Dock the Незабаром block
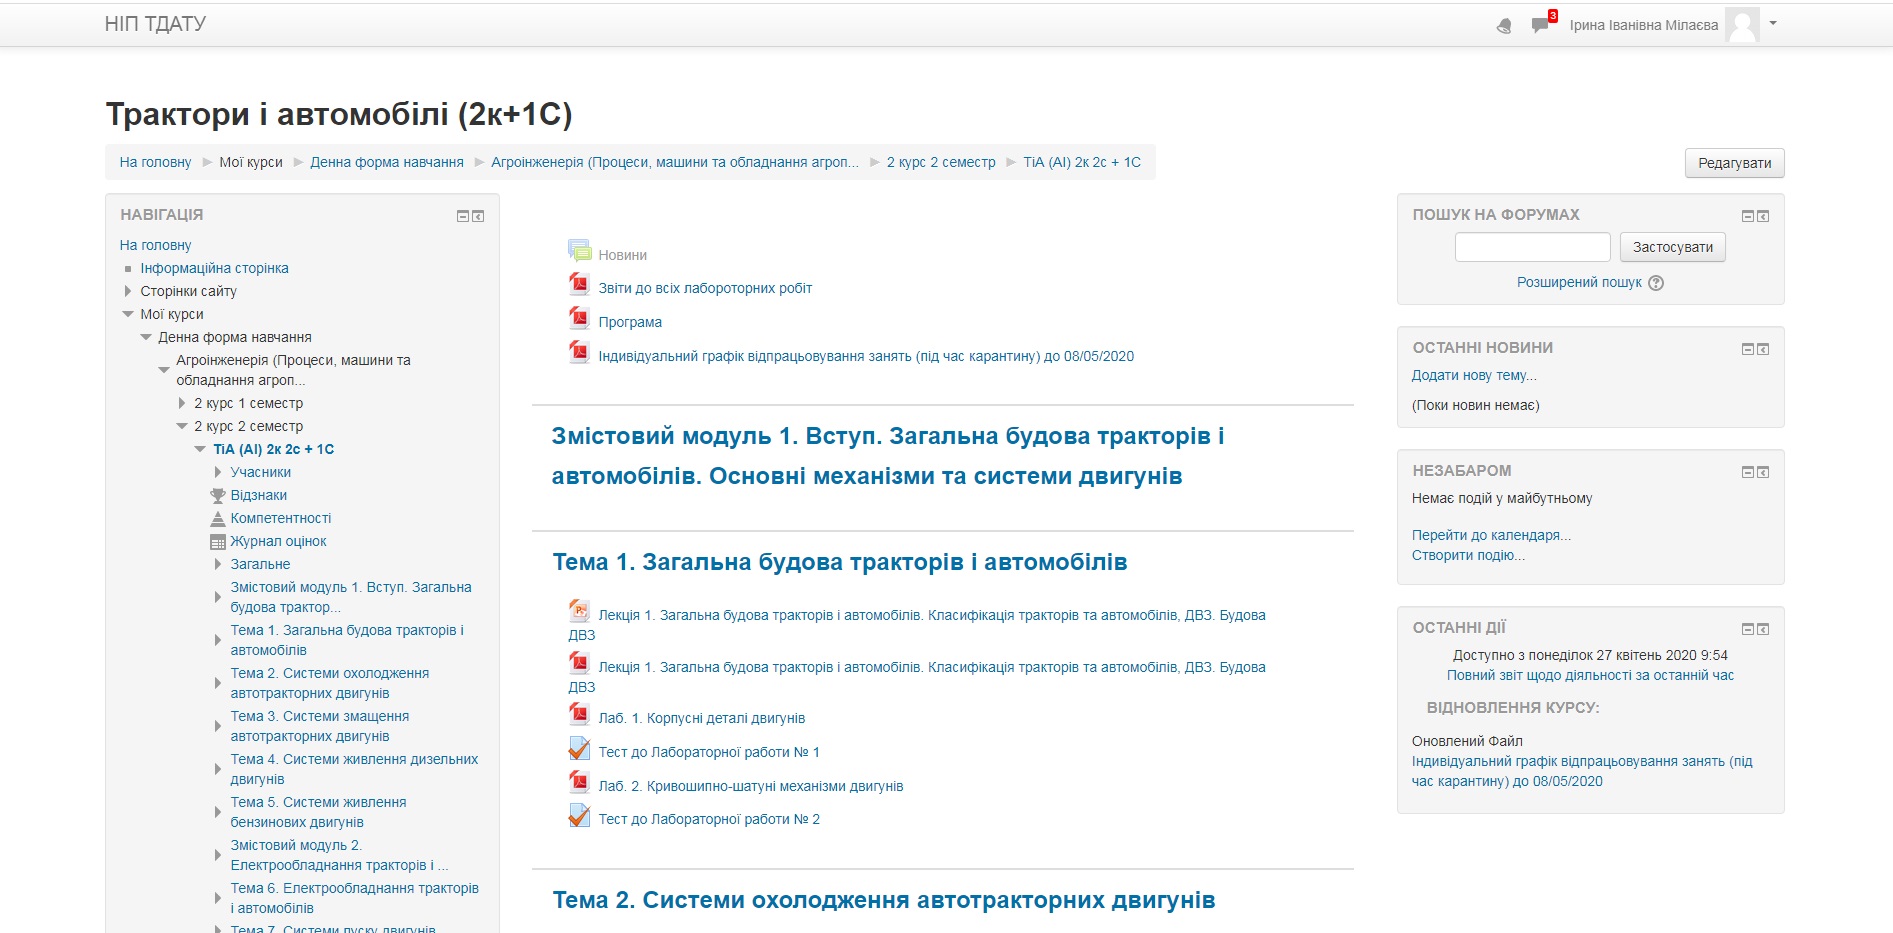Screen dimensions: 1893x933 [x=1763, y=472]
